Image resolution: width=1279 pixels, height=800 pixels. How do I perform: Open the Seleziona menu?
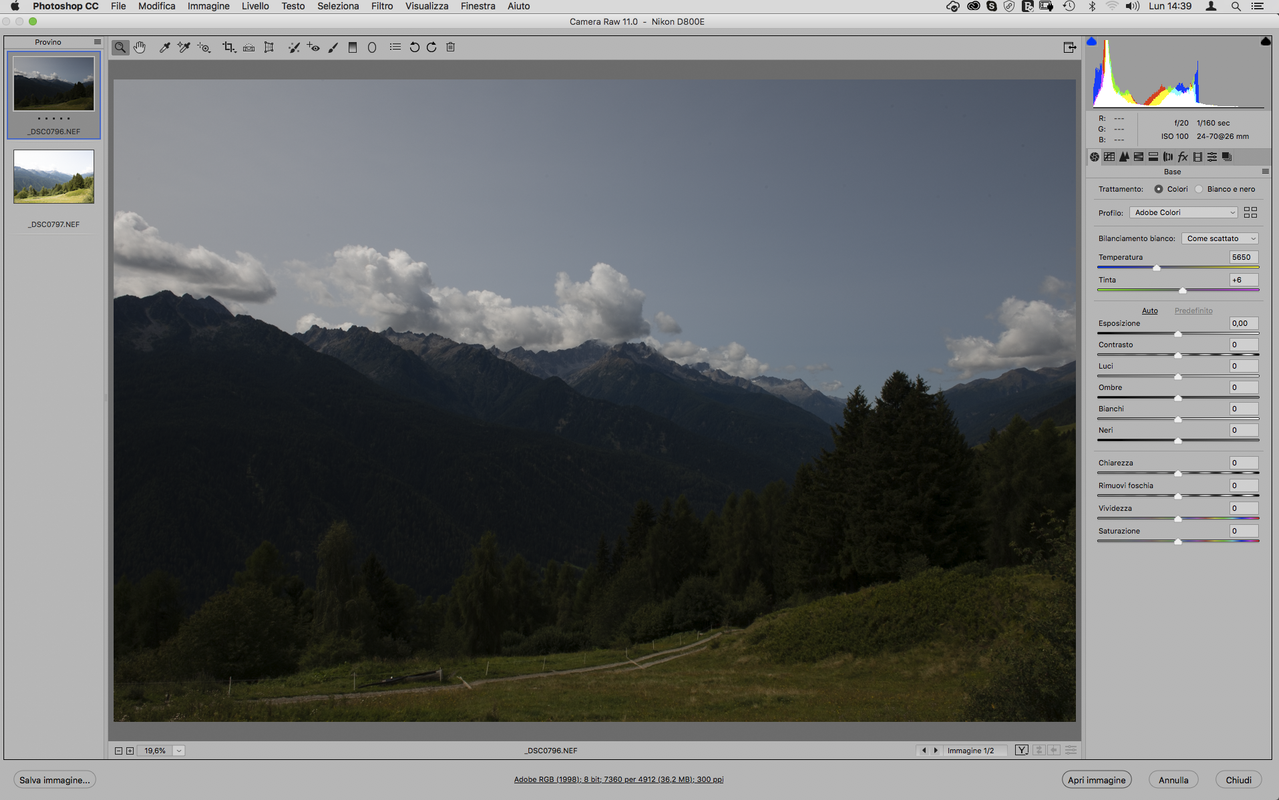(338, 6)
